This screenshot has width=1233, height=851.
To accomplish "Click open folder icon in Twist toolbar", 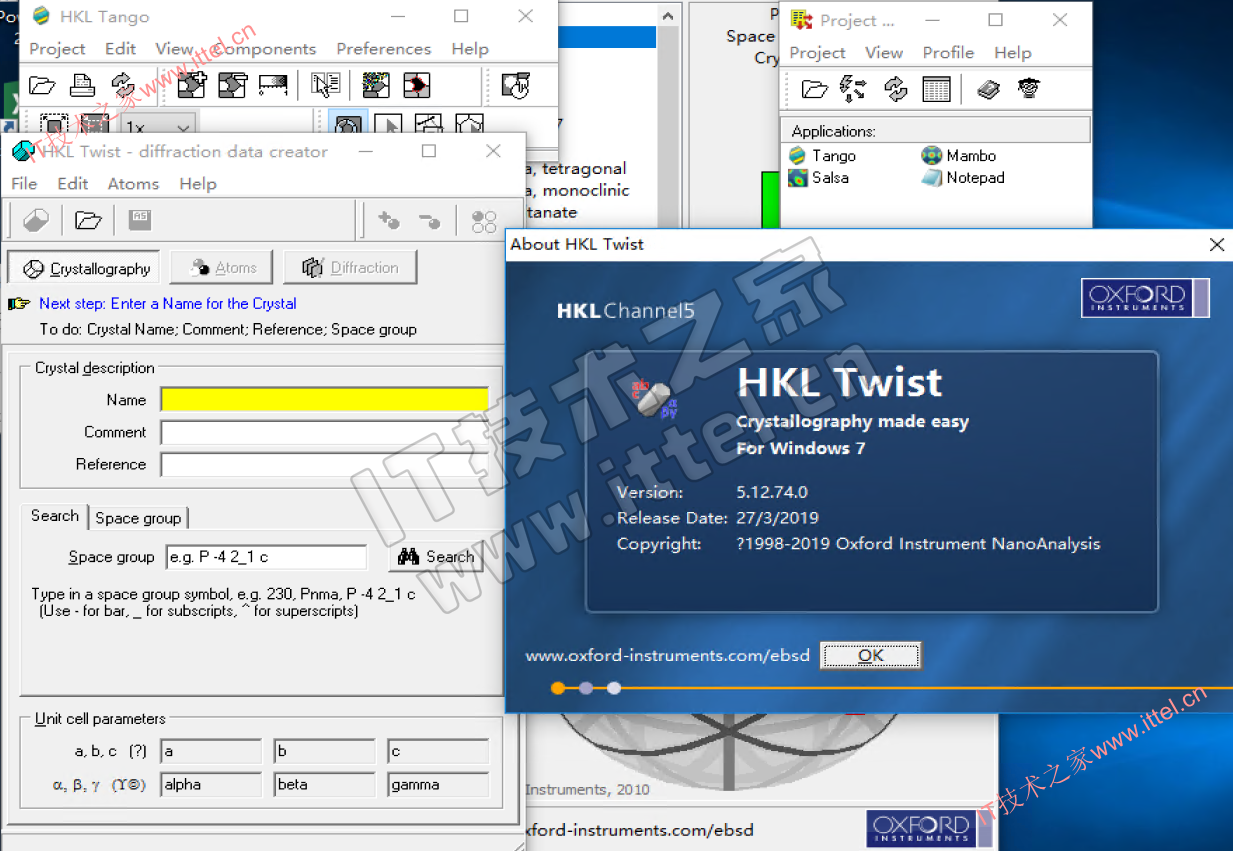I will [x=89, y=220].
